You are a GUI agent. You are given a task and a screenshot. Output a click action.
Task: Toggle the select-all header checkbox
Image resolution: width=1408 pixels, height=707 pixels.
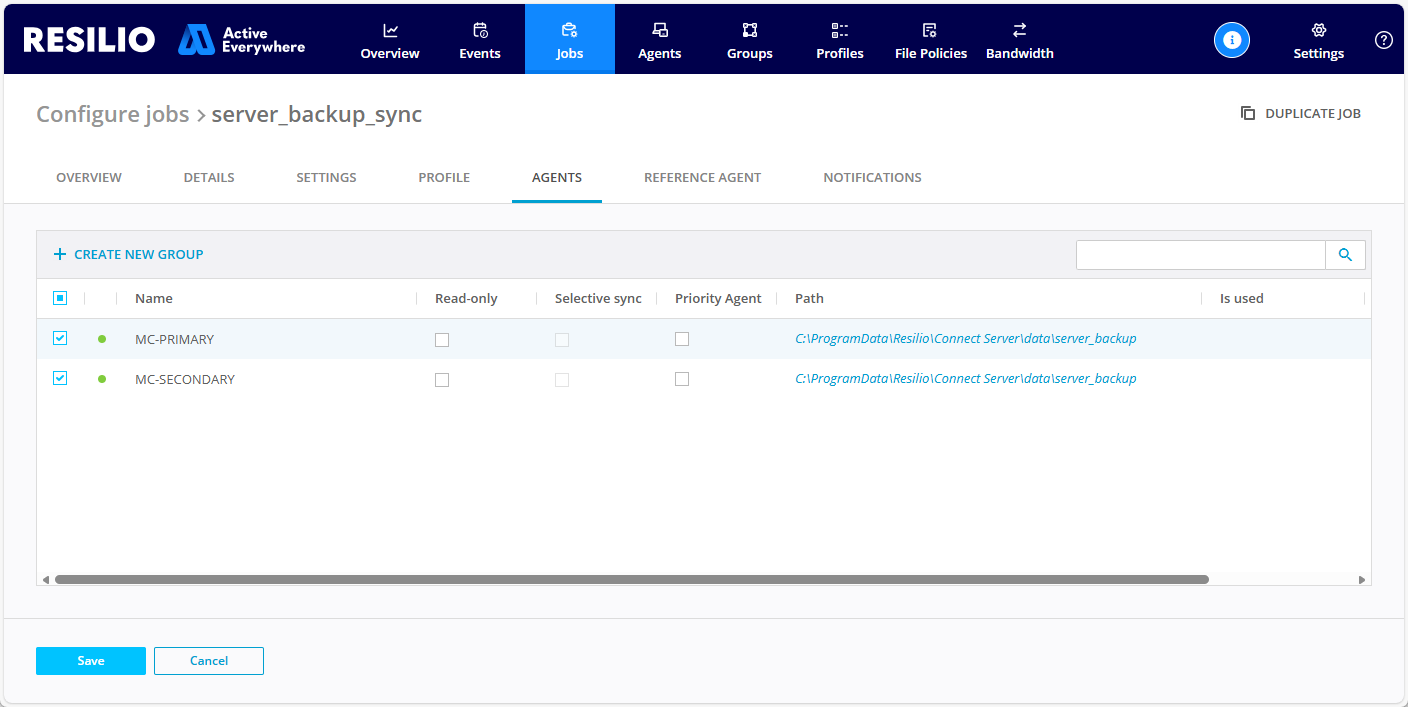[60, 298]
